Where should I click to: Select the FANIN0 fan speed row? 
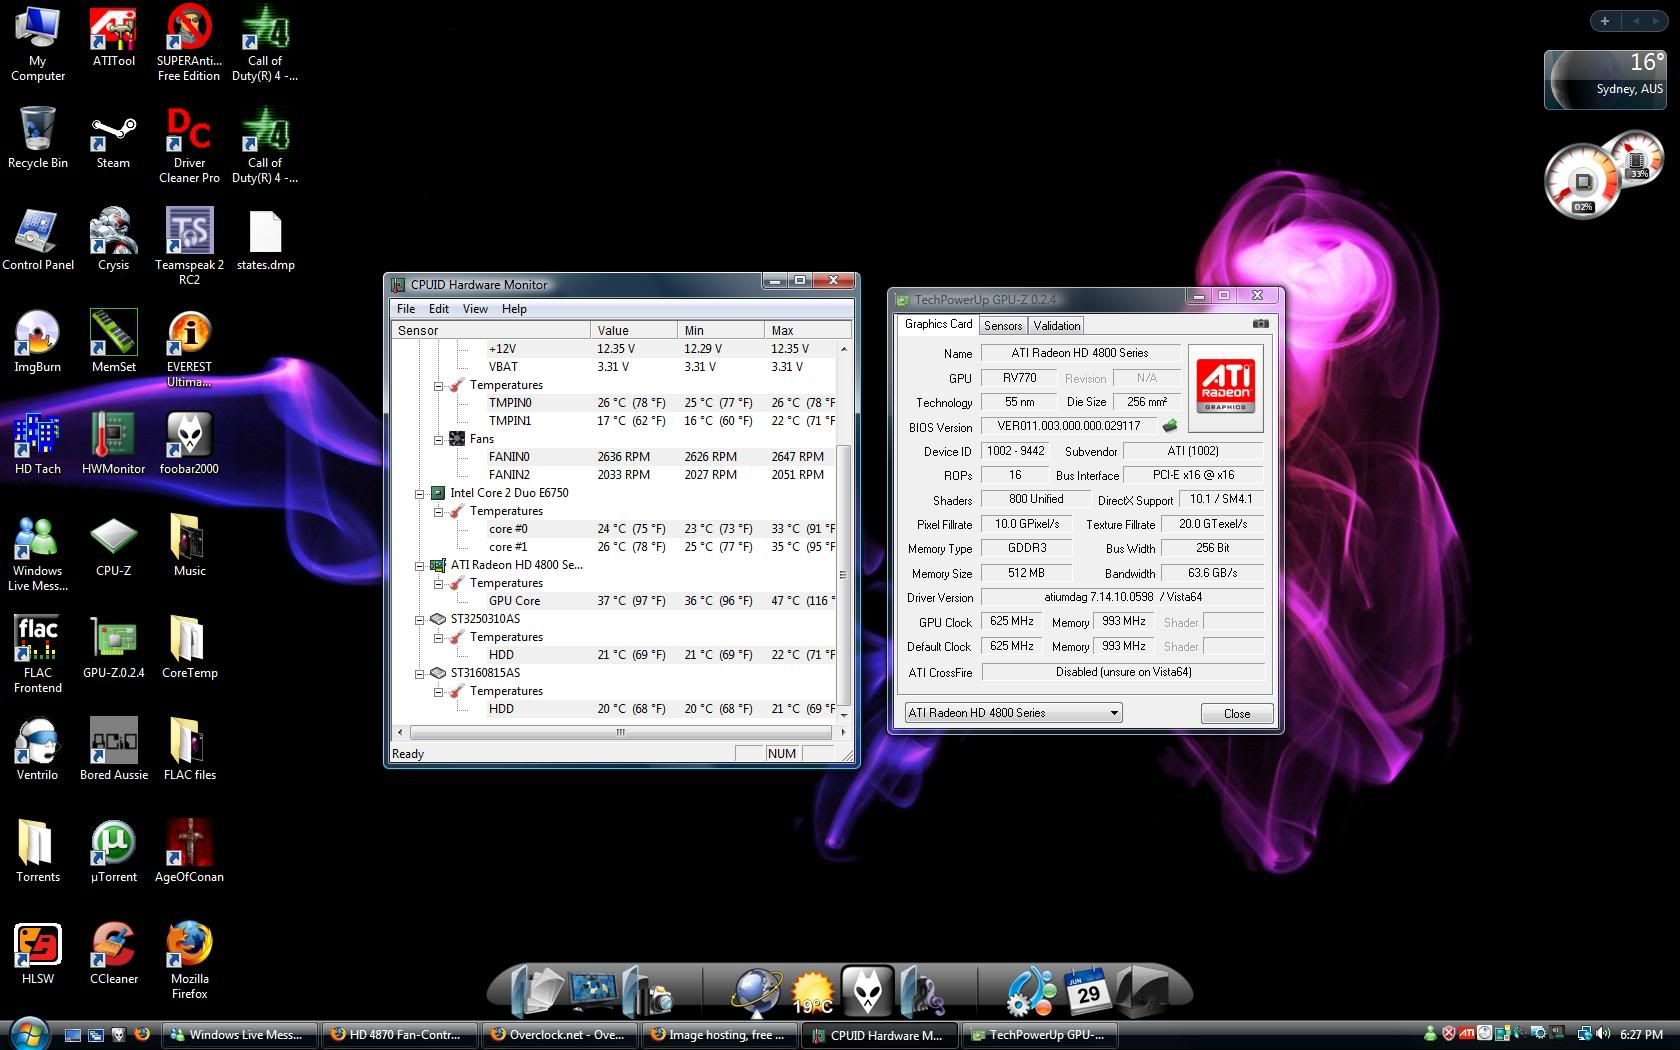[x=615, y=457]
